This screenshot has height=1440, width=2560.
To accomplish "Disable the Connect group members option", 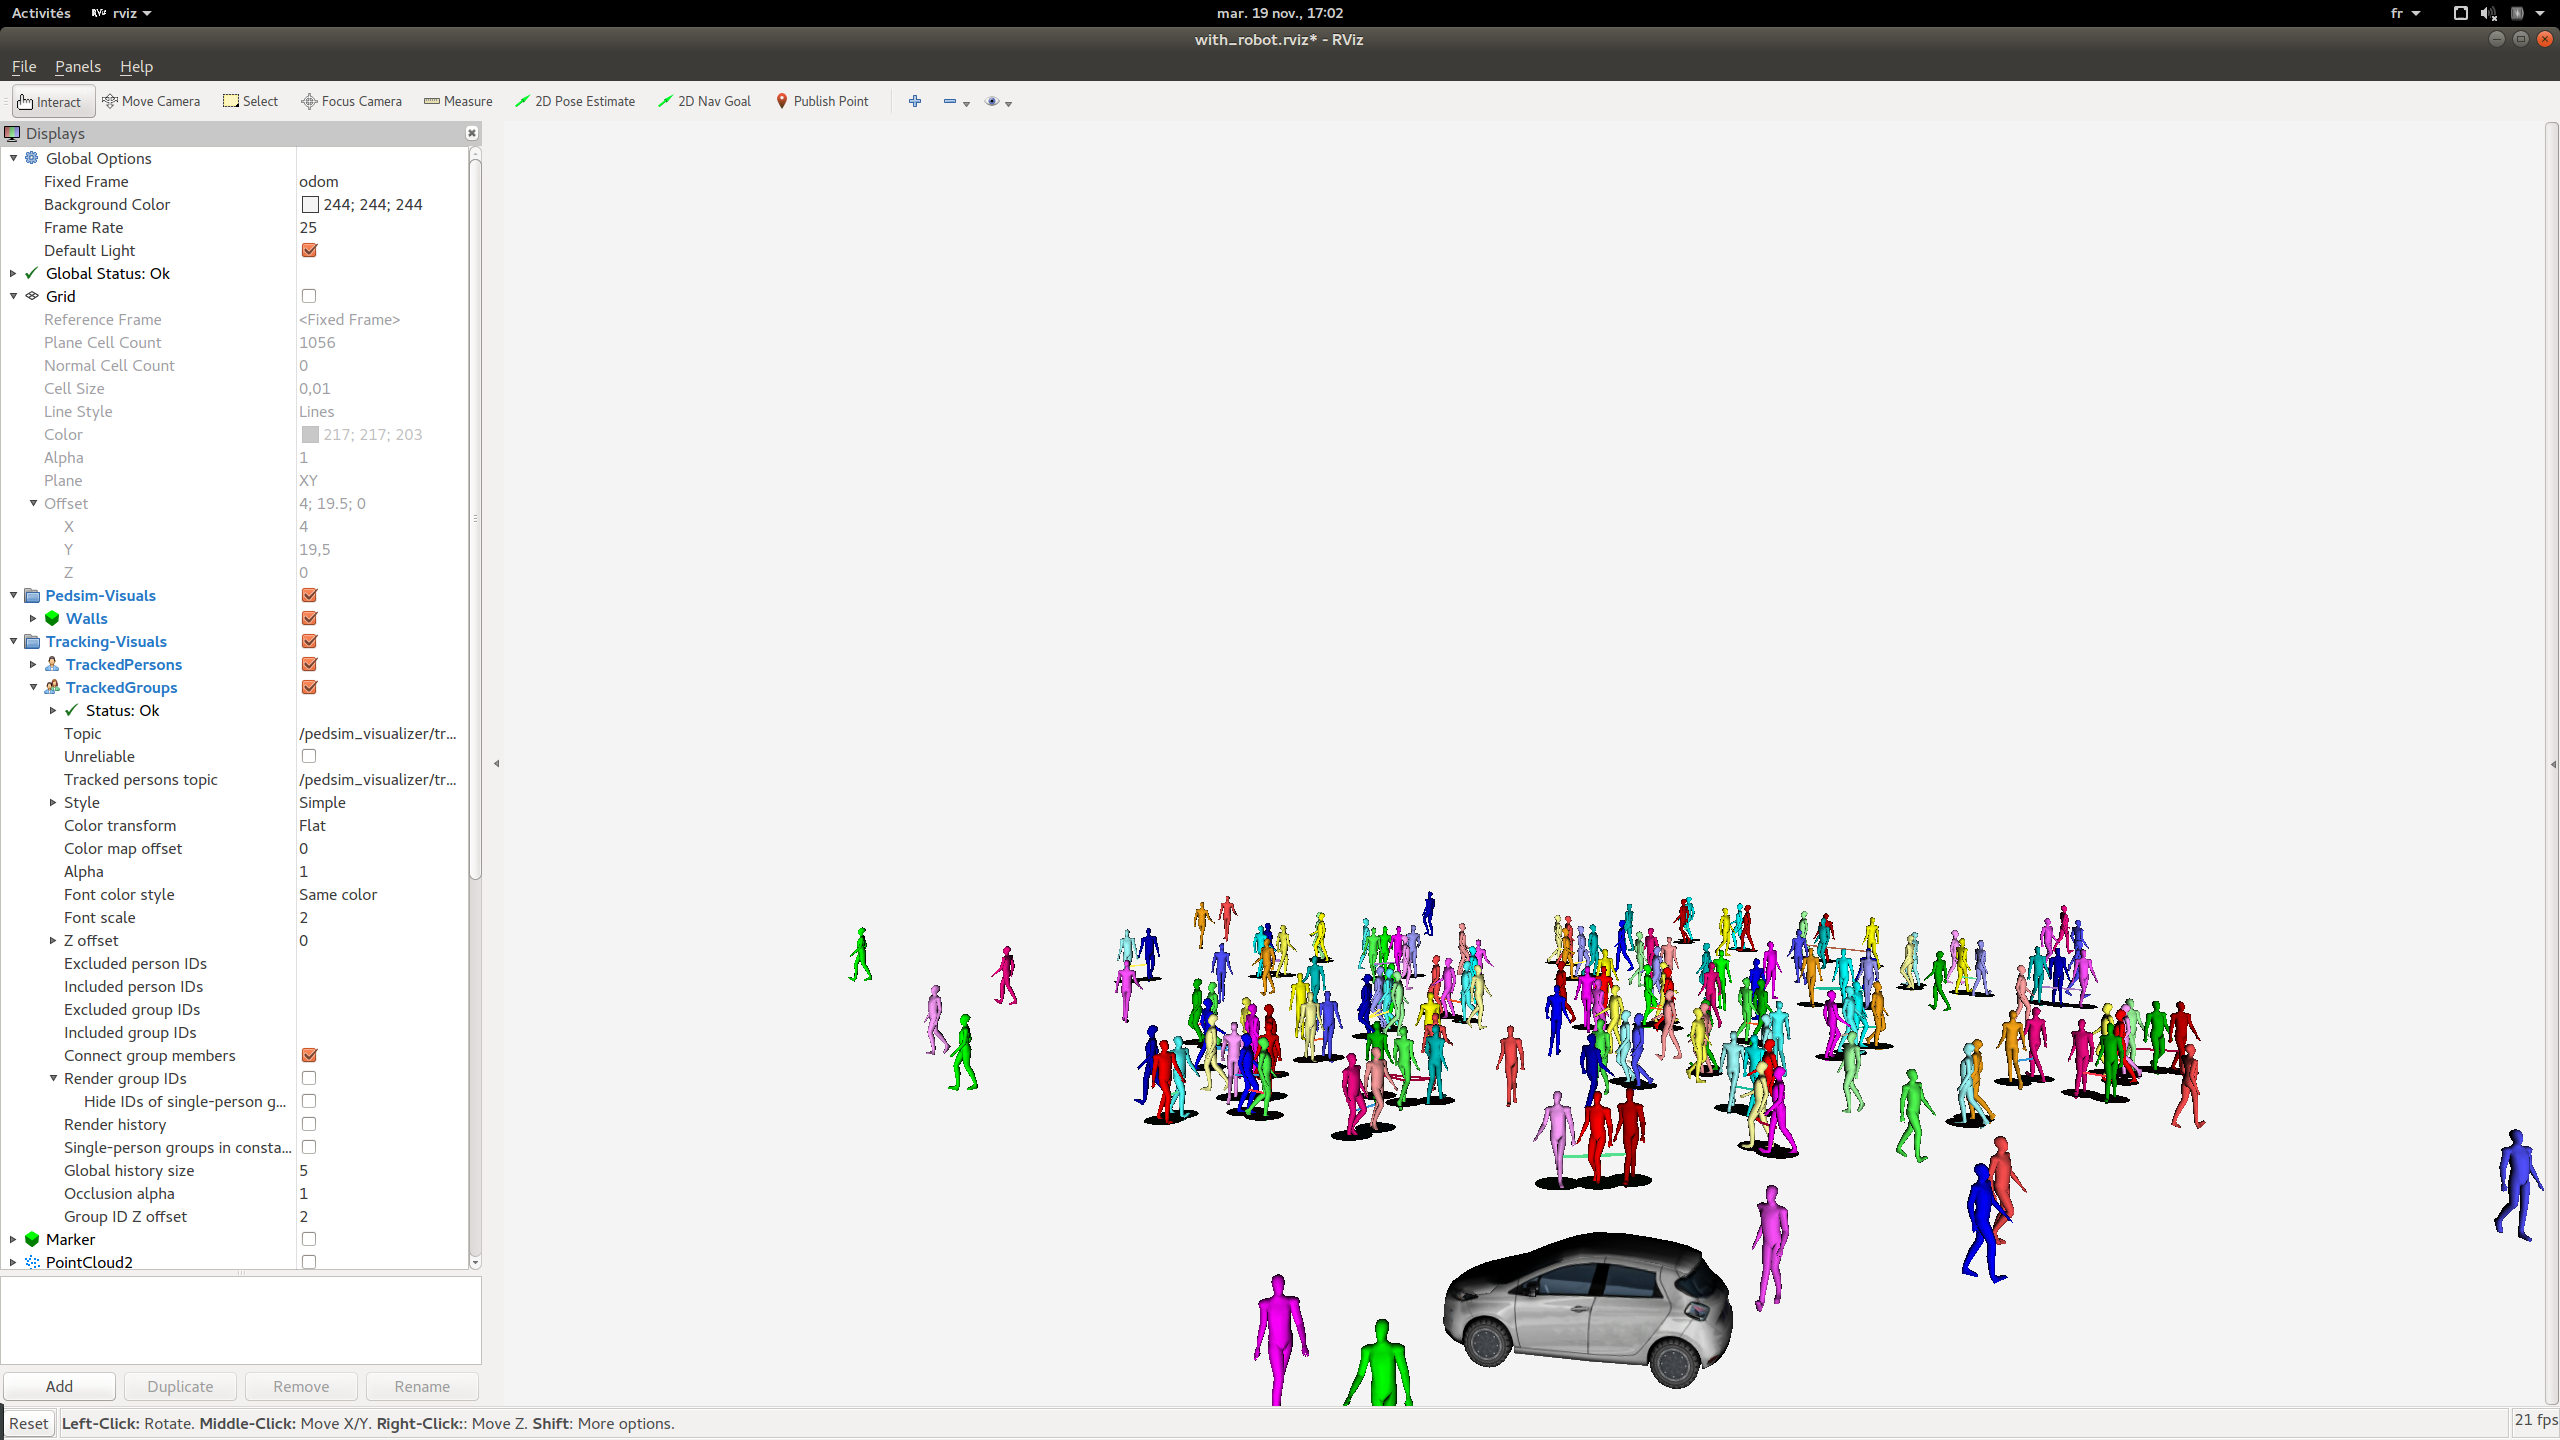I will click(309, 1055).
